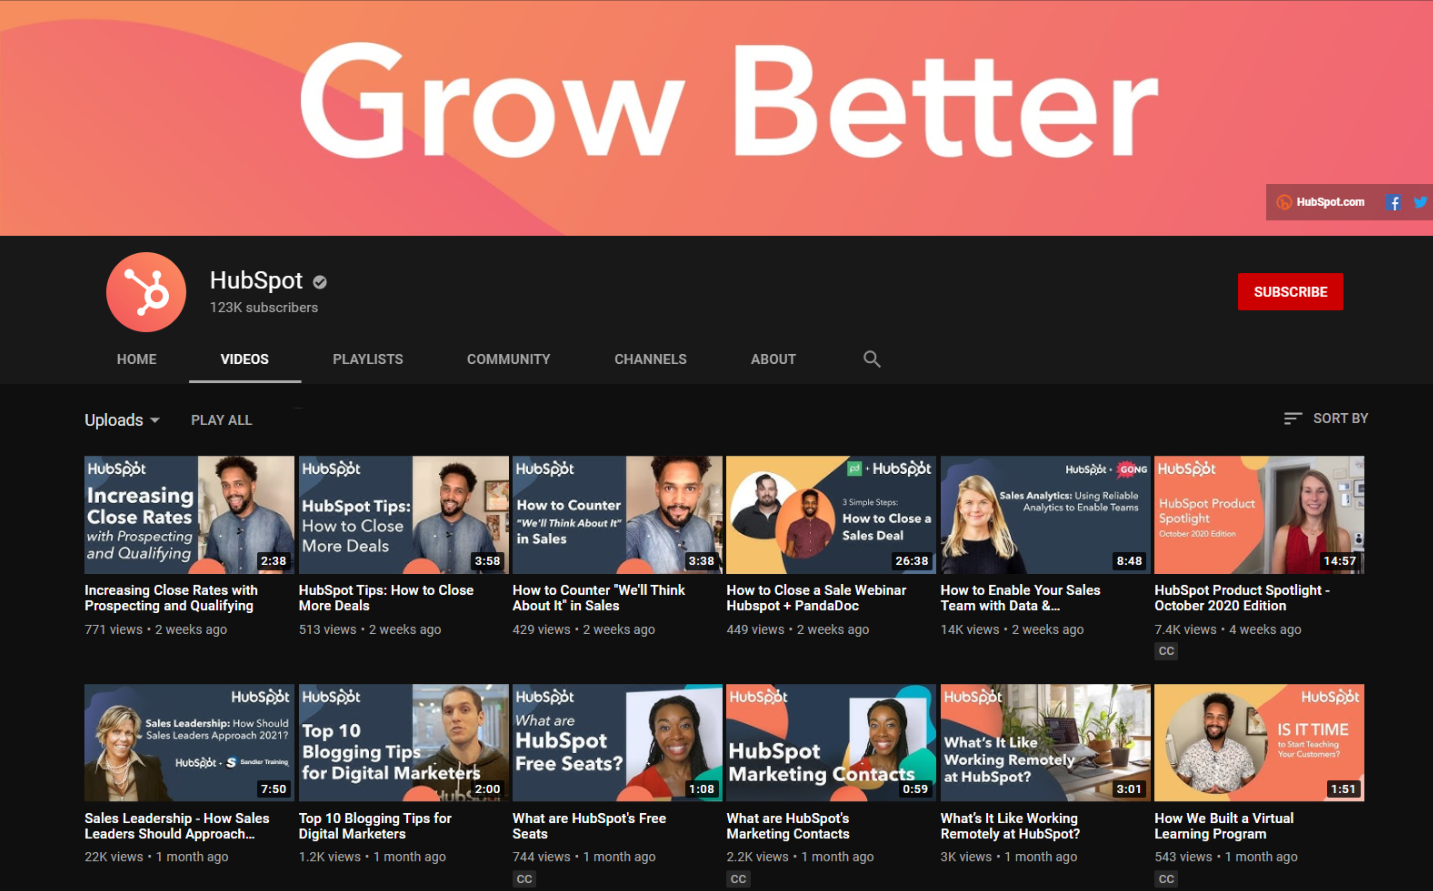Open 'IS IT TIME' virtual learning thumbnail
Screen dimensions: 1433x891
[x=1259, y=742]
